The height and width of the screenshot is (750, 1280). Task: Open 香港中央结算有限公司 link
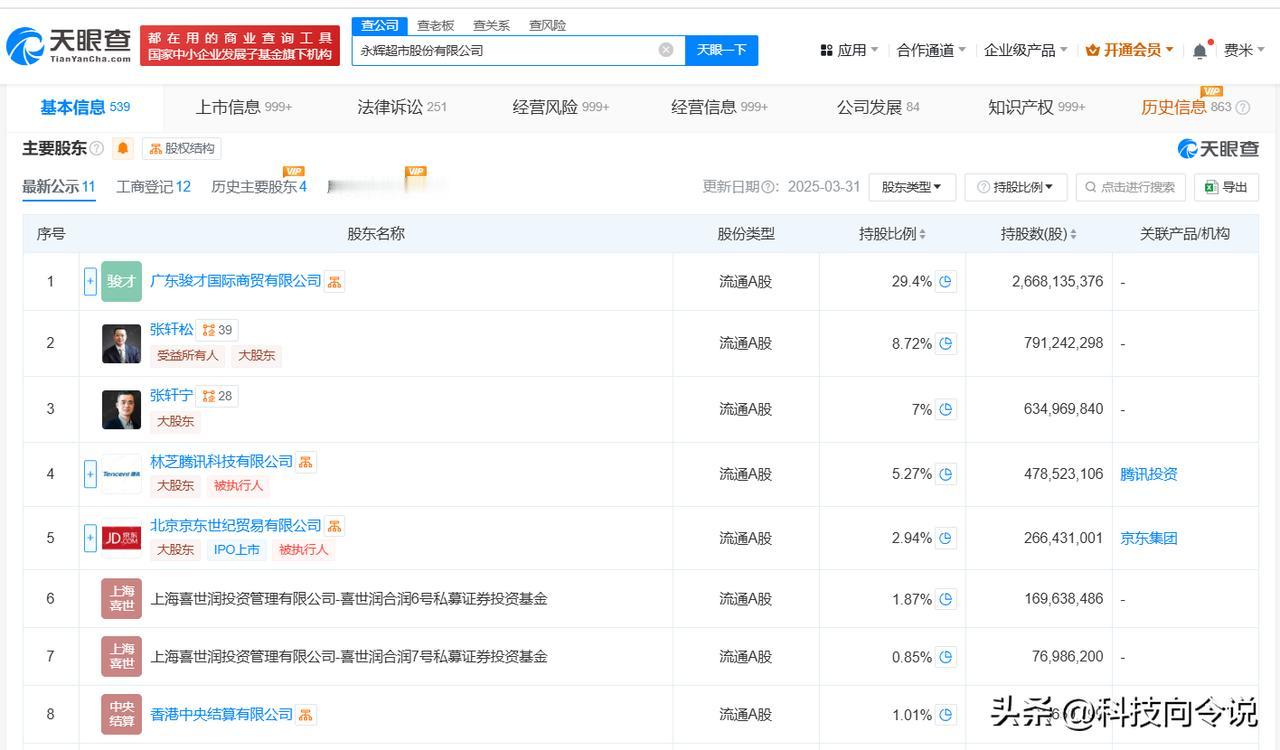pos(222,714)
